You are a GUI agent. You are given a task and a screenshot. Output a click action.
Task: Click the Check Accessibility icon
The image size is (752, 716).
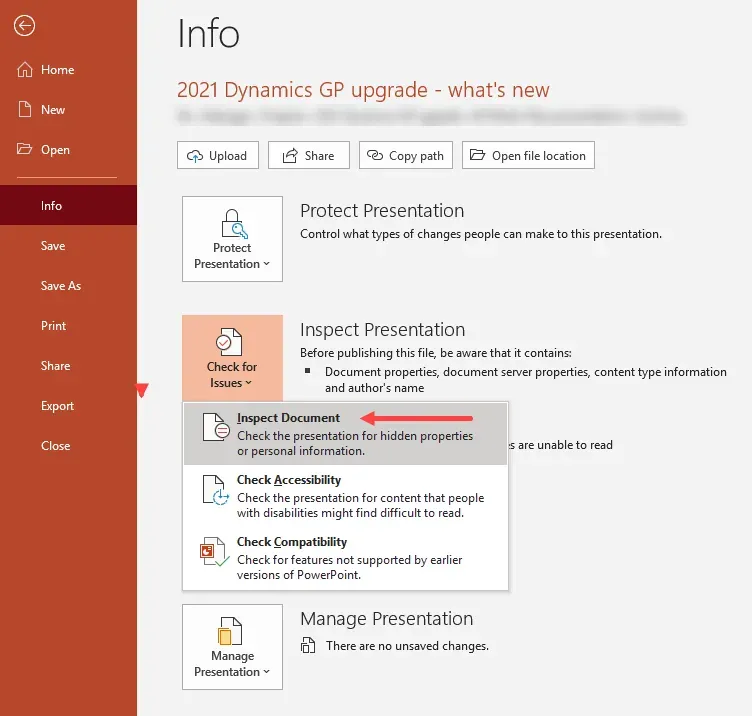point(215,489)
